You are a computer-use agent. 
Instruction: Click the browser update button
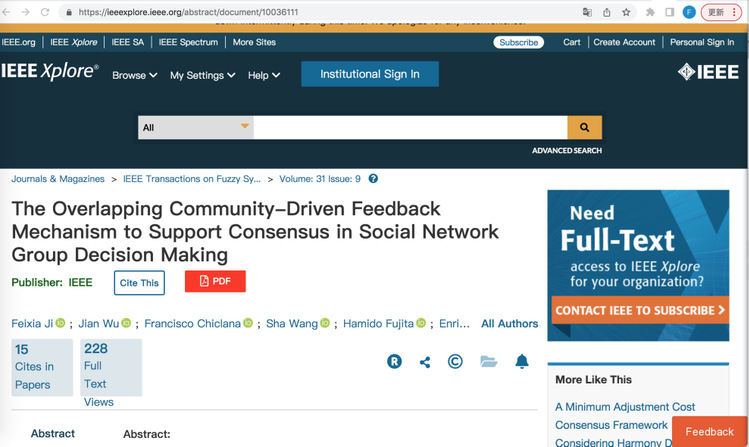pos(721,12)
